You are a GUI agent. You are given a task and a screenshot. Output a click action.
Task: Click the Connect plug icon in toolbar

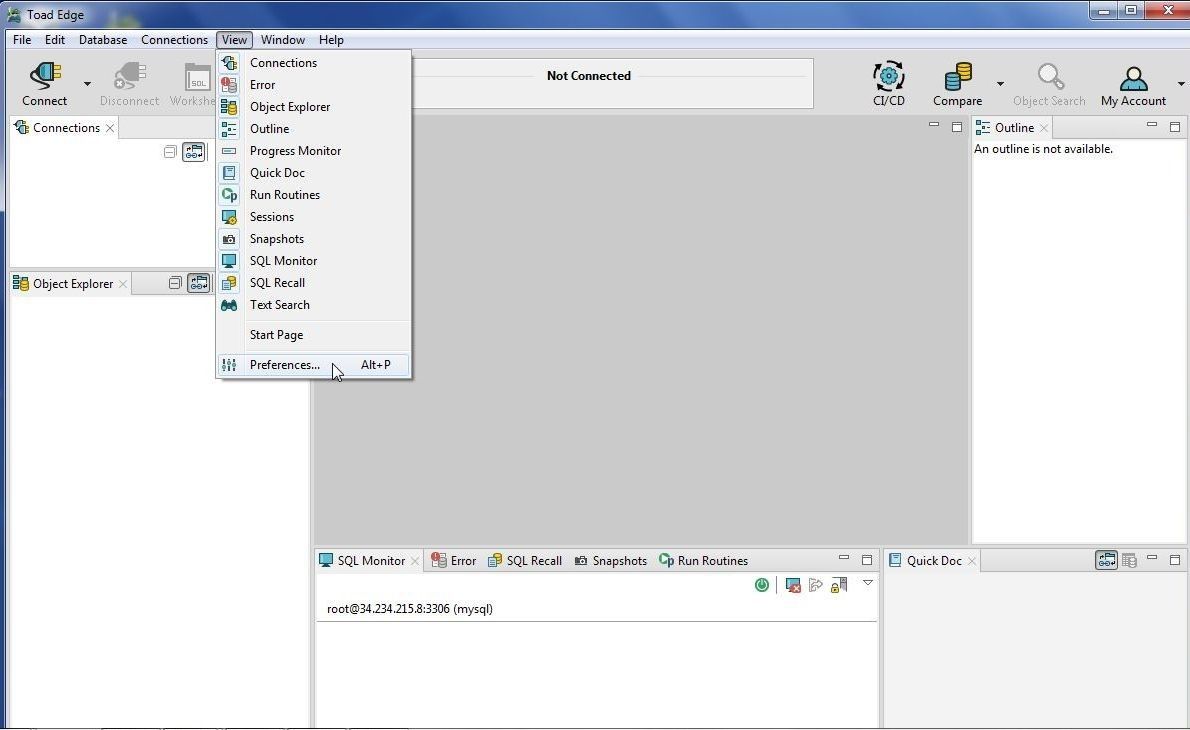coord(45,77)
